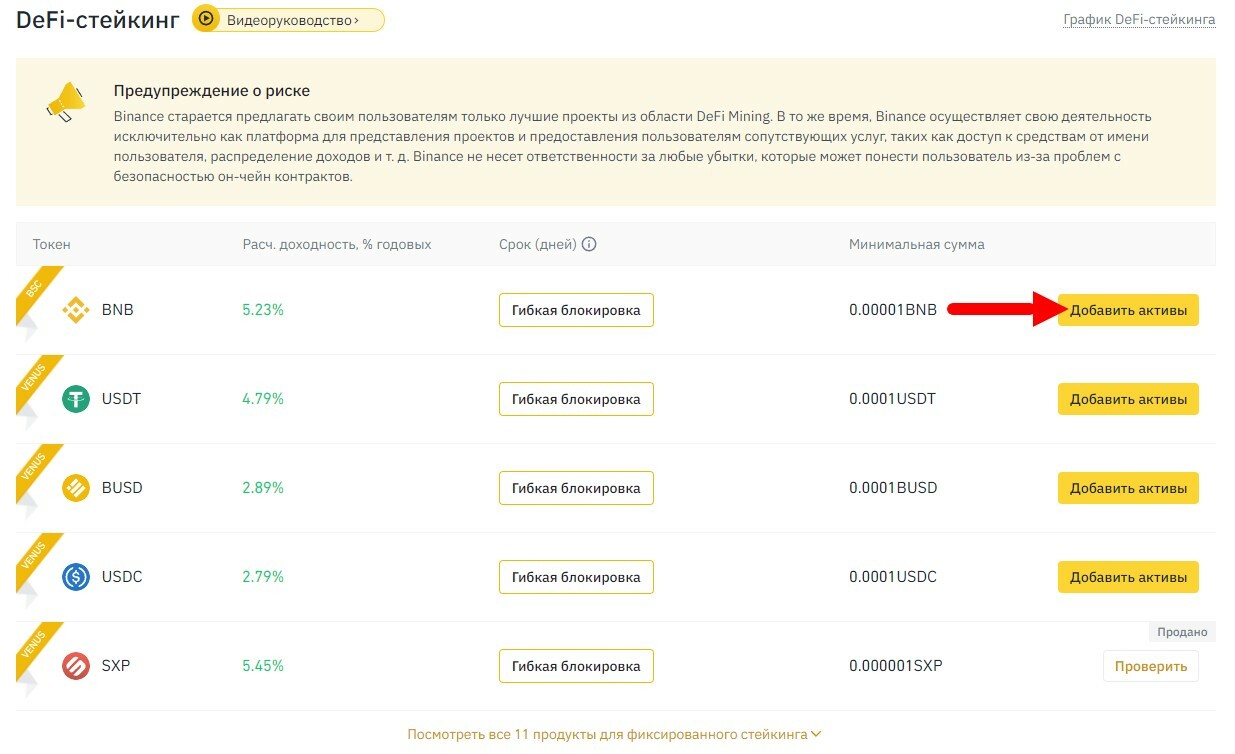Click the 2.89% yield for BUSD
The image size is (1235, 754).
[x=263, y=488]
